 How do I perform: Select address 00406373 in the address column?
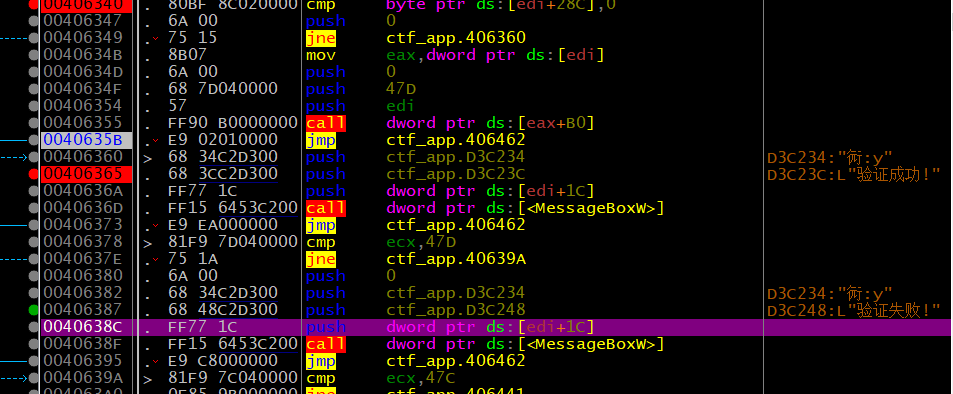[83, 225]
